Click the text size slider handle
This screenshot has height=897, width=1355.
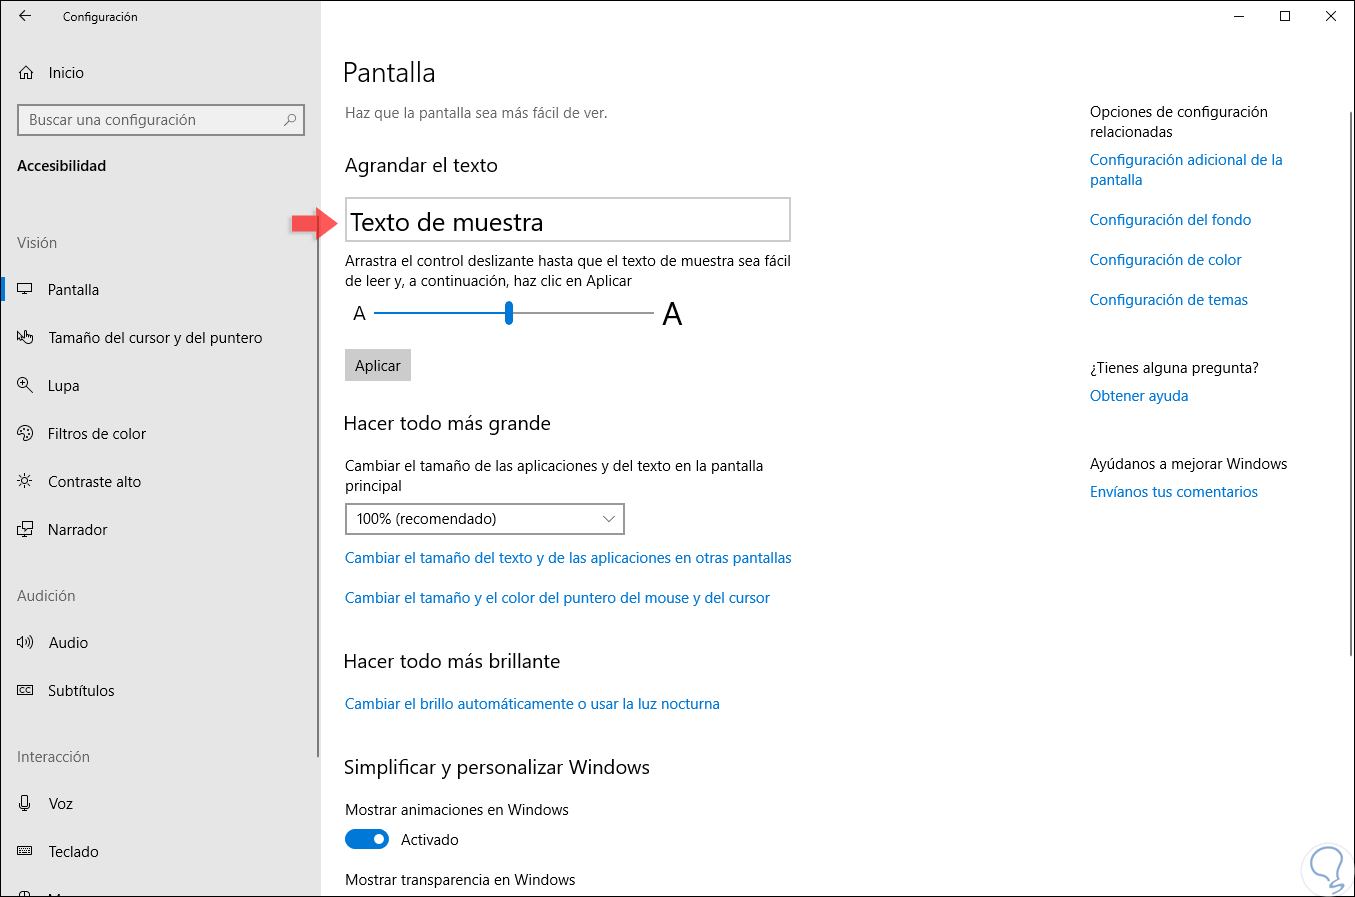coord(509,313)
